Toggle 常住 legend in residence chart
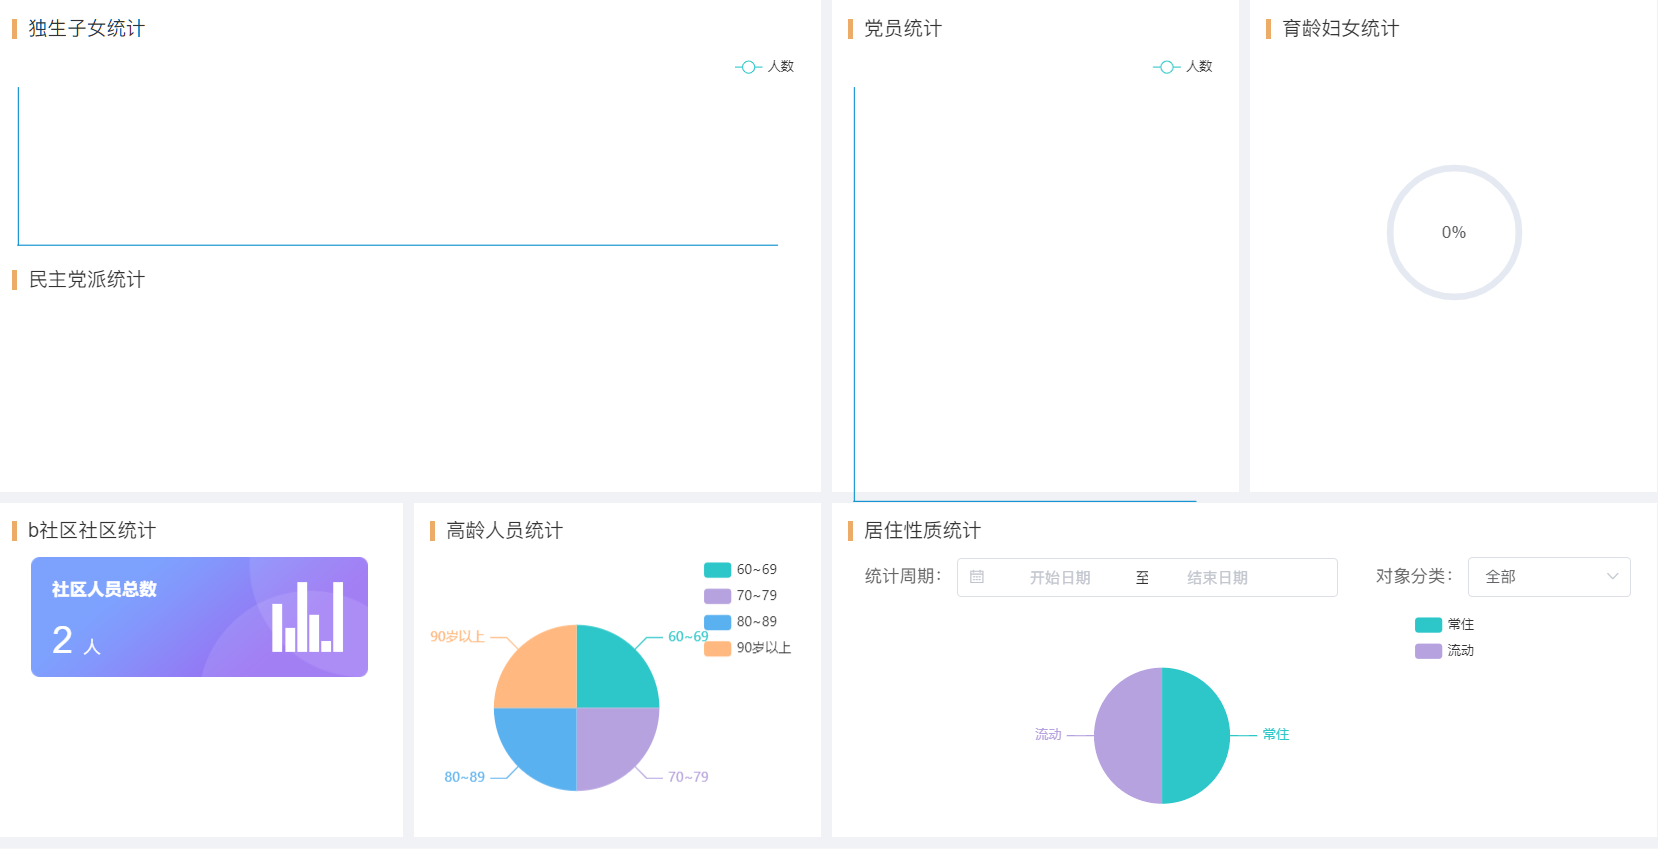The height and width of the screenshot is (849, 1658). (x=1445, y=625)
